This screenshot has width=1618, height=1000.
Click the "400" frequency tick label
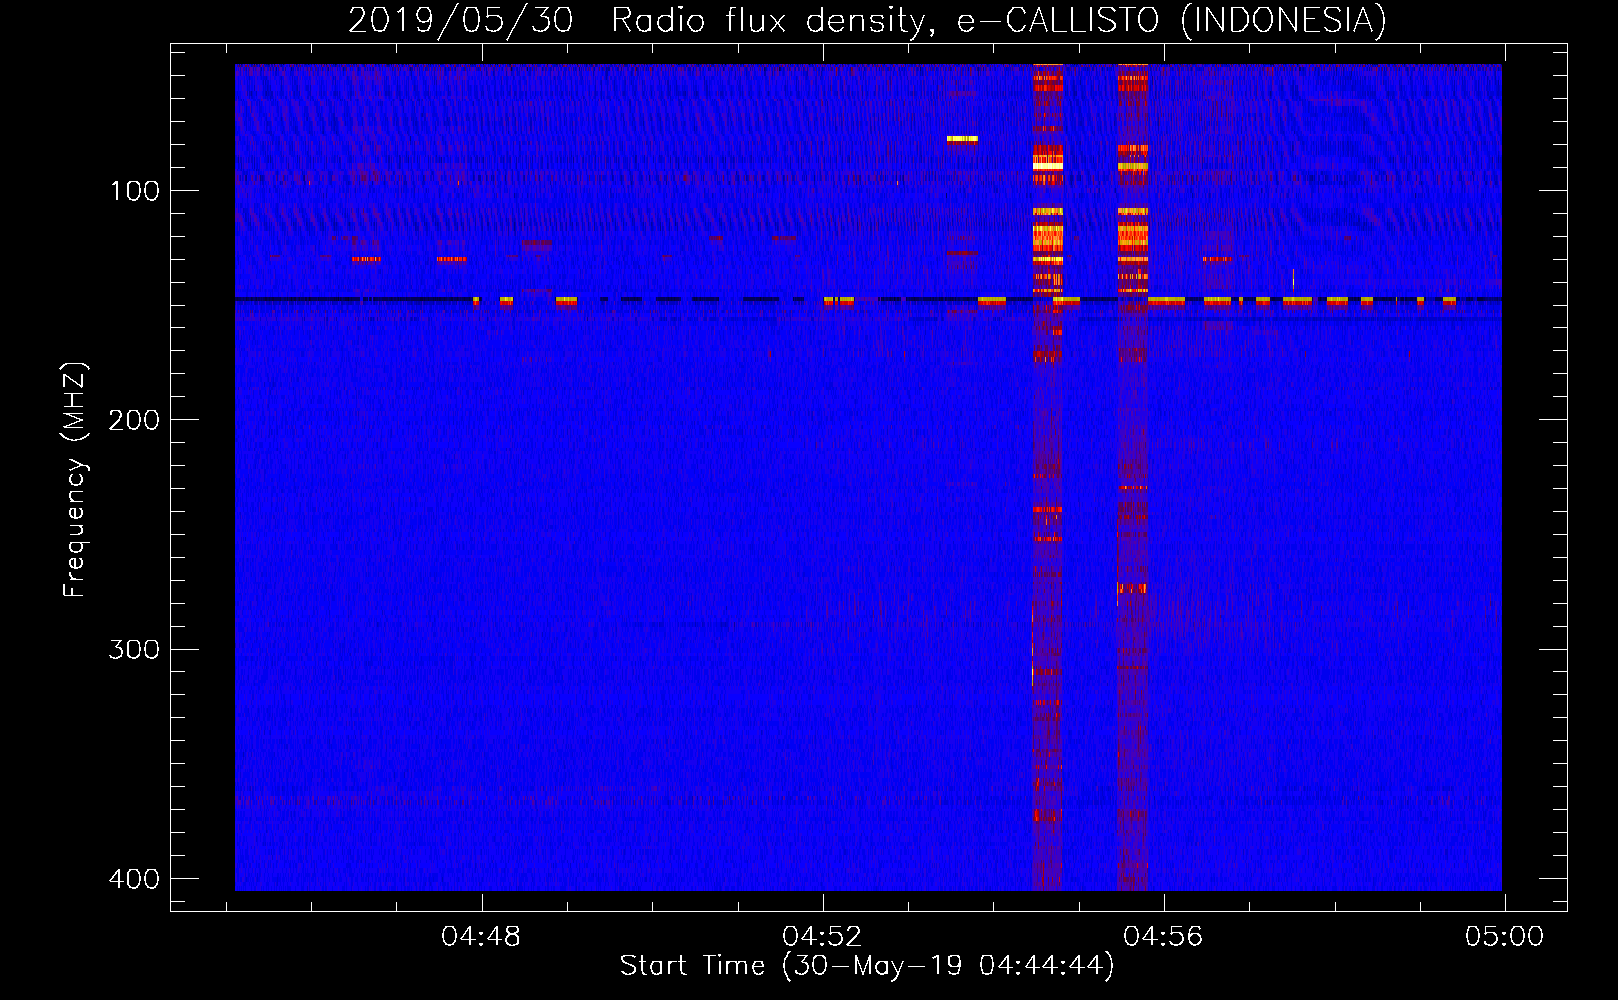pos(134,879)
